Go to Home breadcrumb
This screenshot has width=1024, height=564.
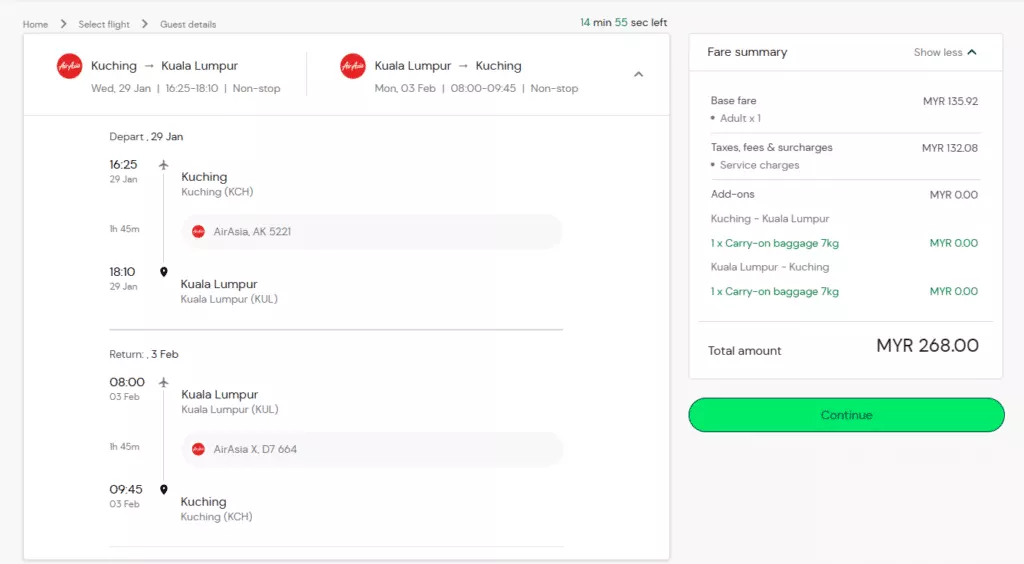tap(35, 24)
